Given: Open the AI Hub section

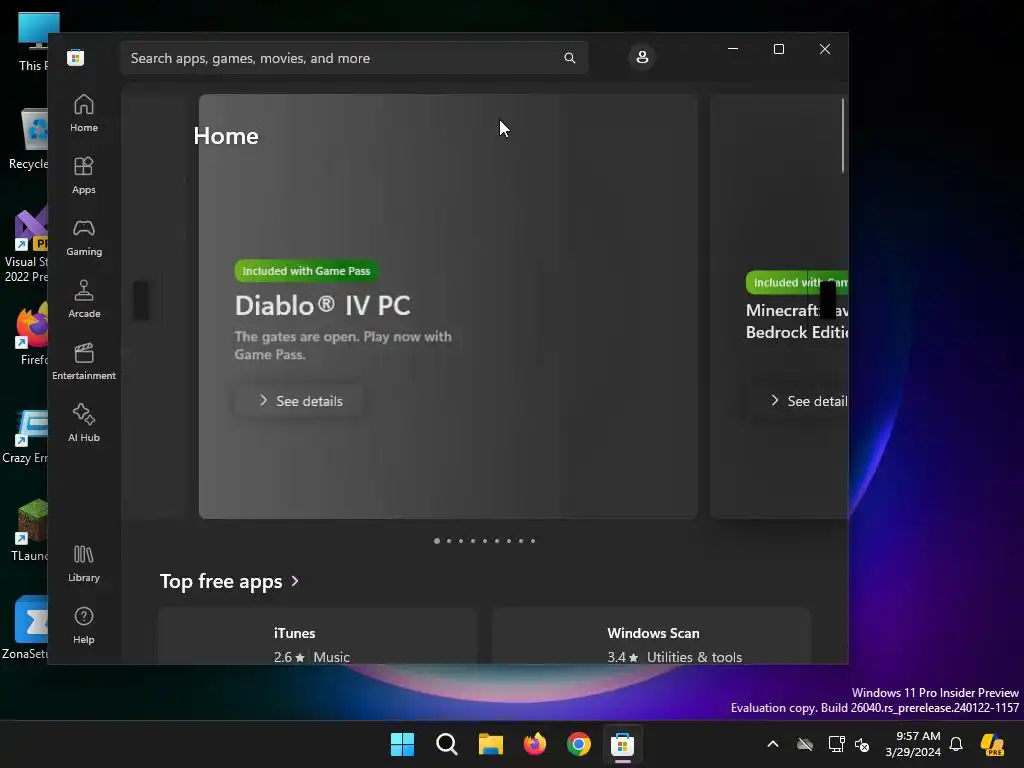Looking at the screenshot, I should [x=84, y=424].
